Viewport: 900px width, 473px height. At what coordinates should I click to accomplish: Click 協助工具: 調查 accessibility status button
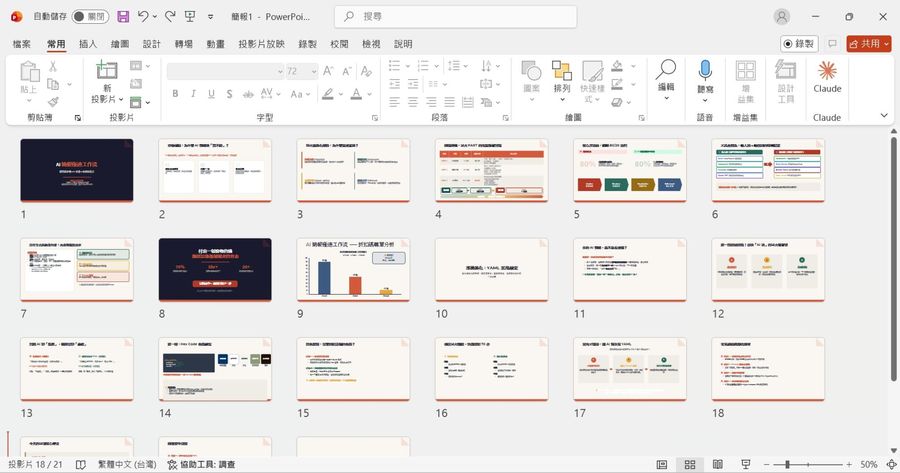tap(200, 465)
